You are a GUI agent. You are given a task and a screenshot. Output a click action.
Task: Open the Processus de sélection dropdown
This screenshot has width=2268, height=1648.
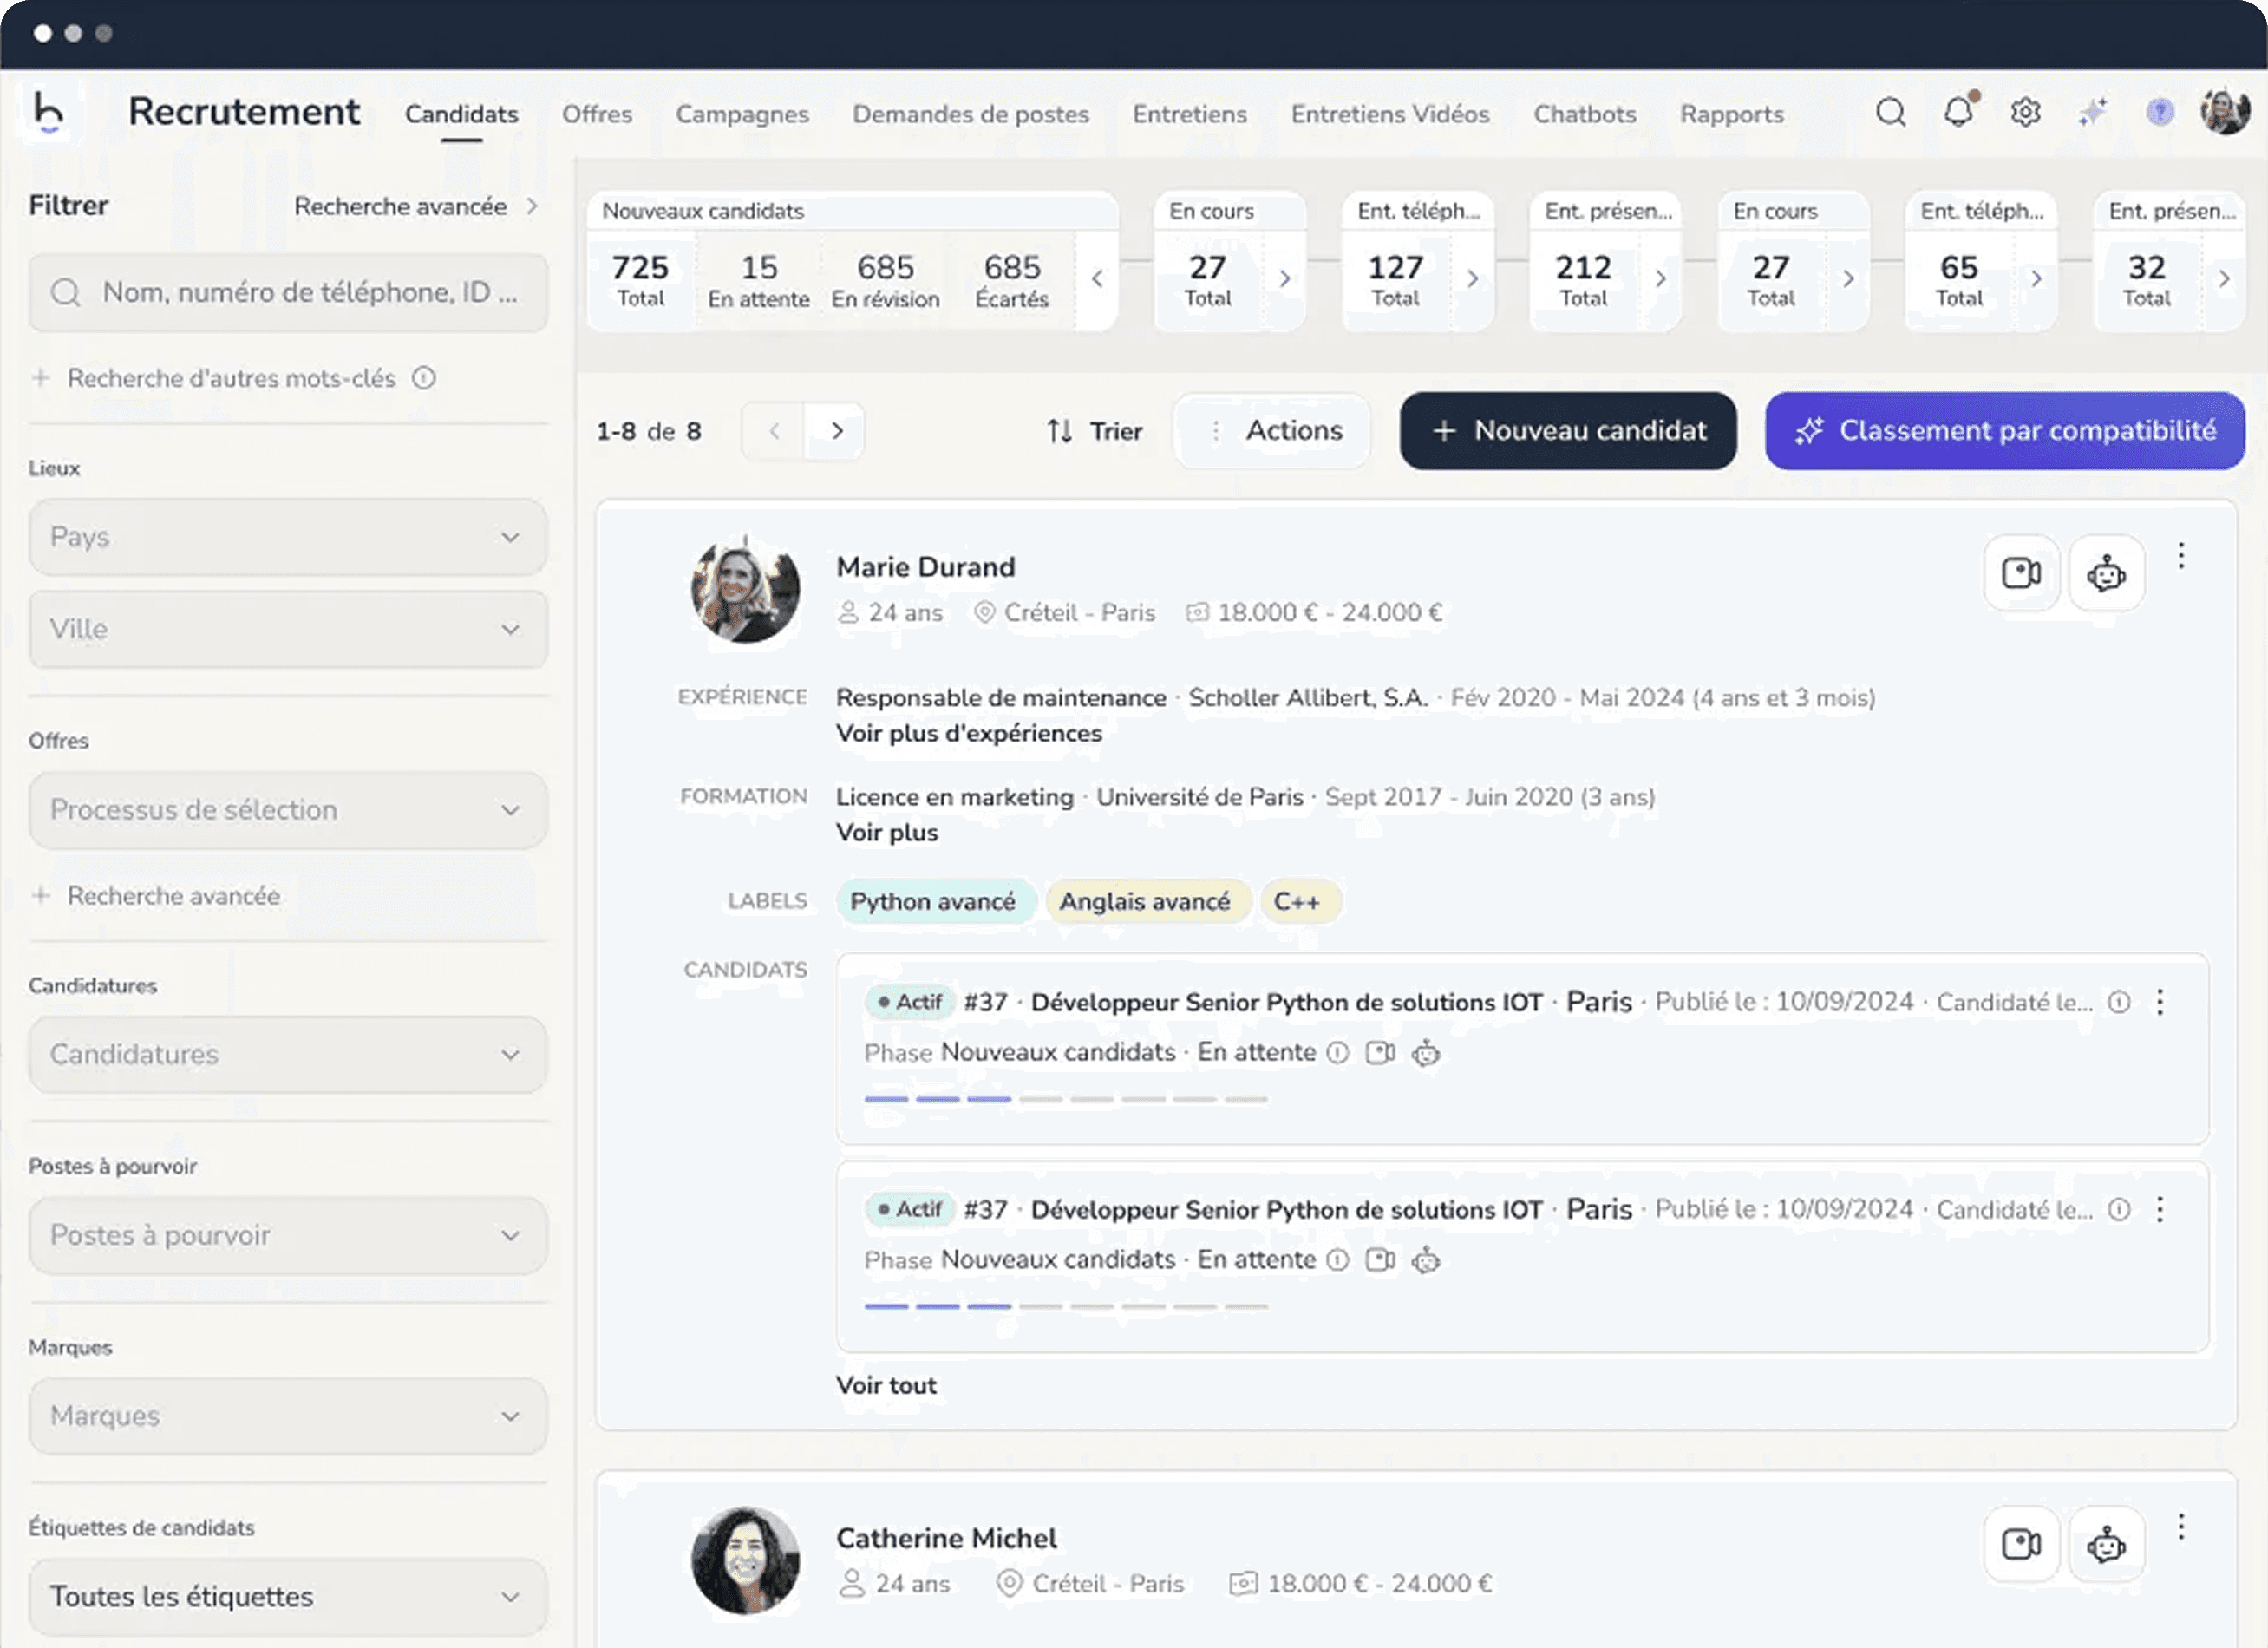click(x=288, y=810)
